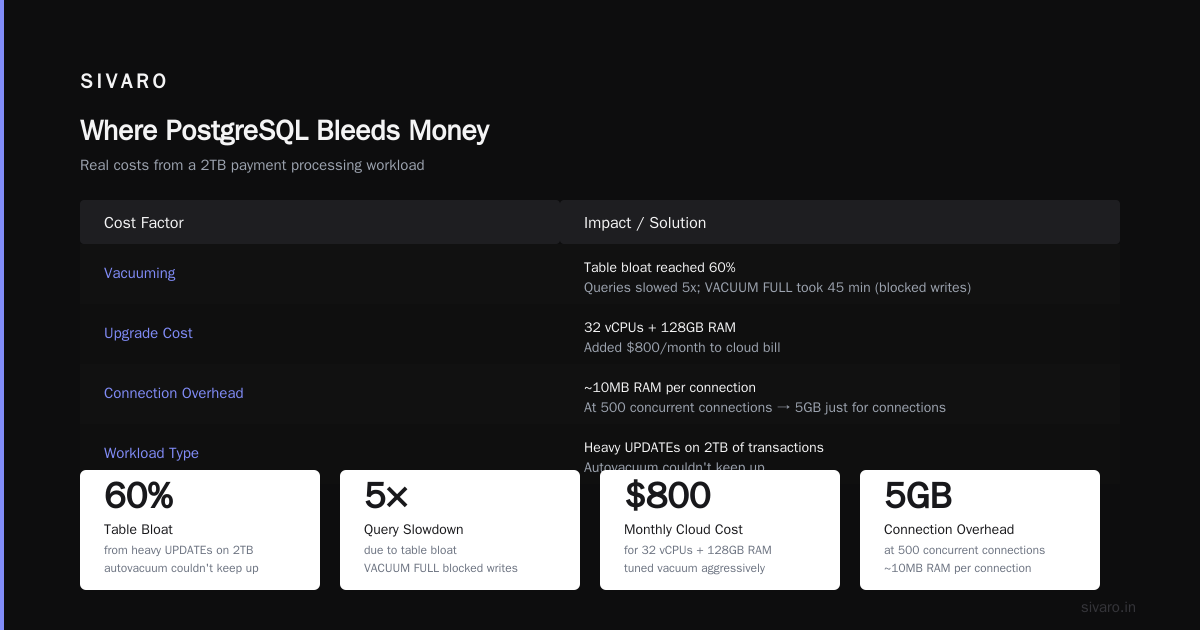1200x630 pixels.
Task: Click the Workload Type row label
Action: tap(151, 453)
